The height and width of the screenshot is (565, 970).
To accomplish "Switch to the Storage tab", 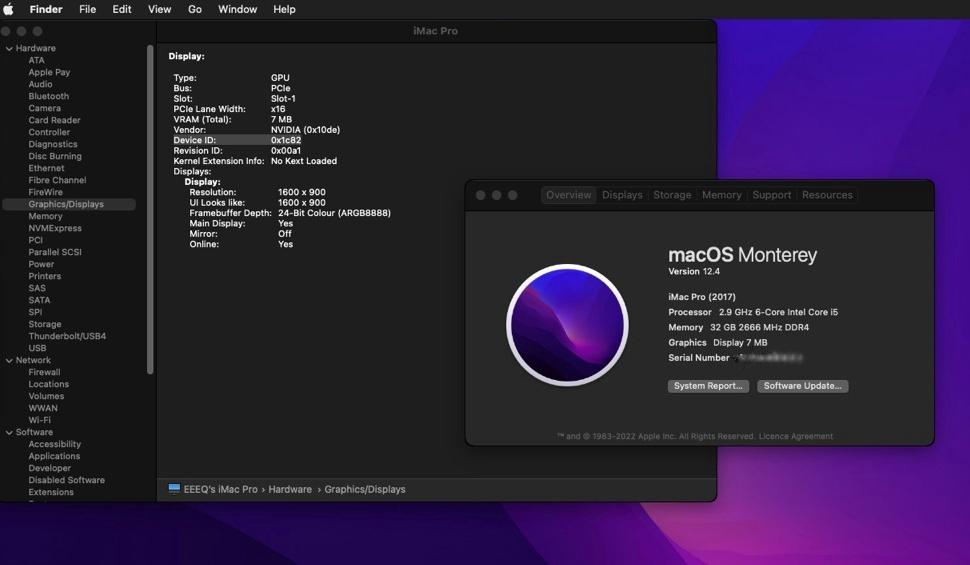I will tap(672, 195).
